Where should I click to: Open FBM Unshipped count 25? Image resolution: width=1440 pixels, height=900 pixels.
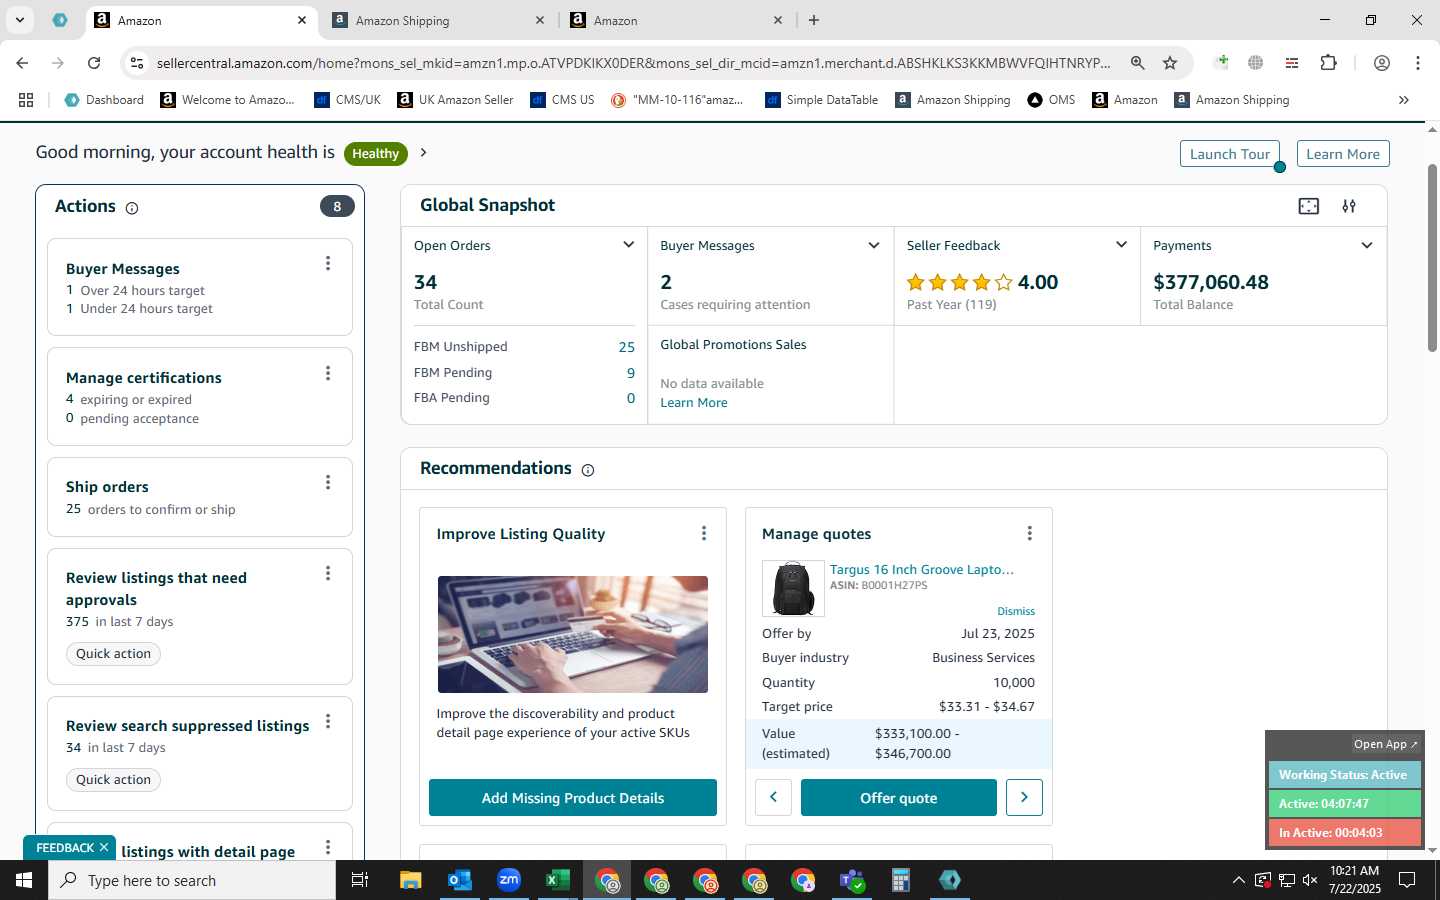click(627, 347)
